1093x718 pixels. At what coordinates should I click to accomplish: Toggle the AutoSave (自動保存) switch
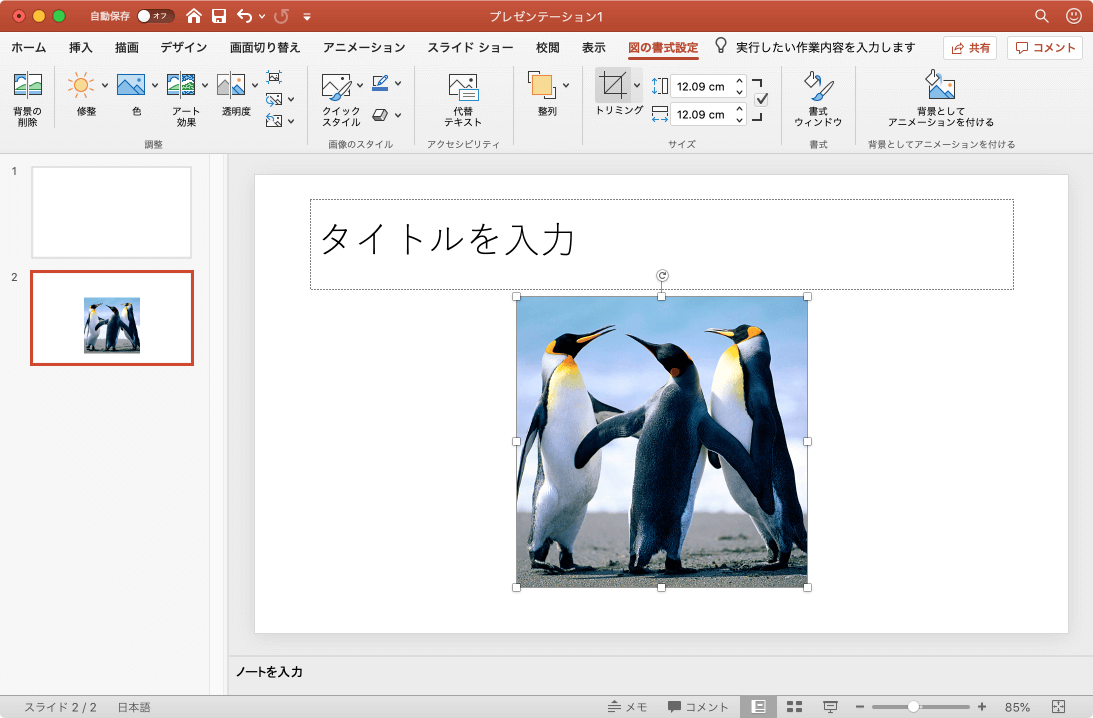click(x=155, y=16)
